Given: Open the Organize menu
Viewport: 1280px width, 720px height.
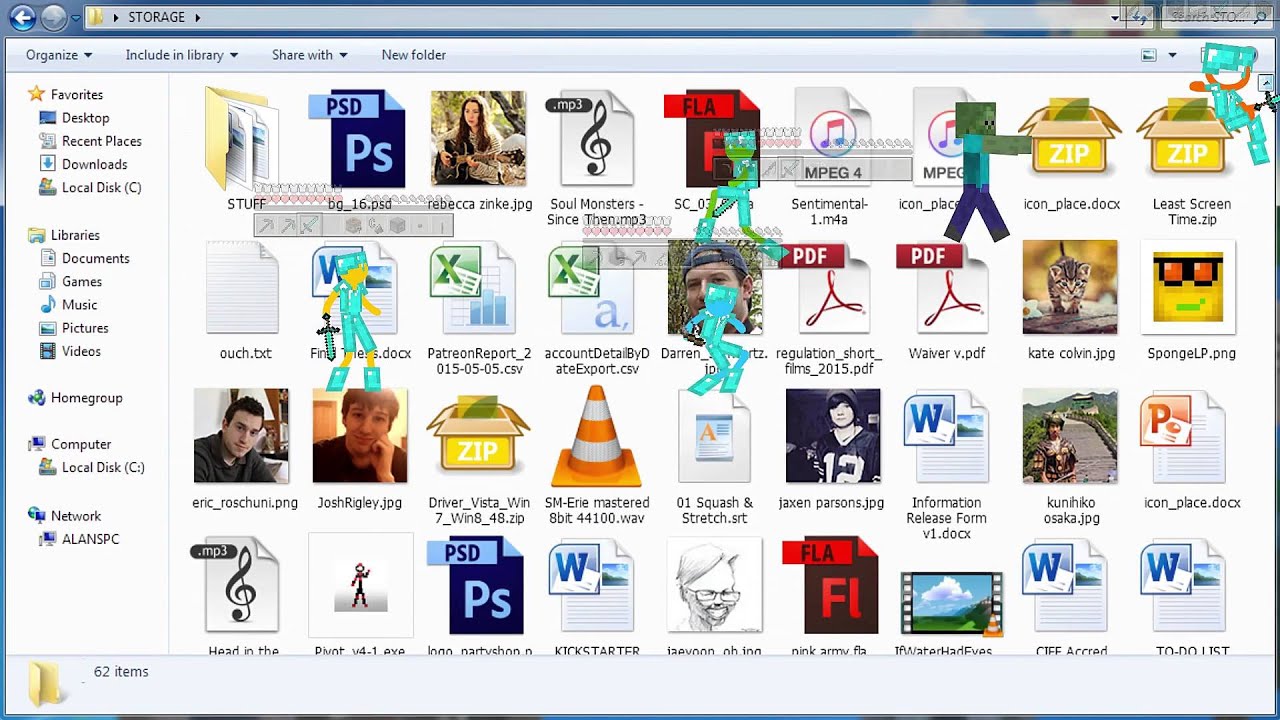Looking at the screenshot, I should coord(59,55).
